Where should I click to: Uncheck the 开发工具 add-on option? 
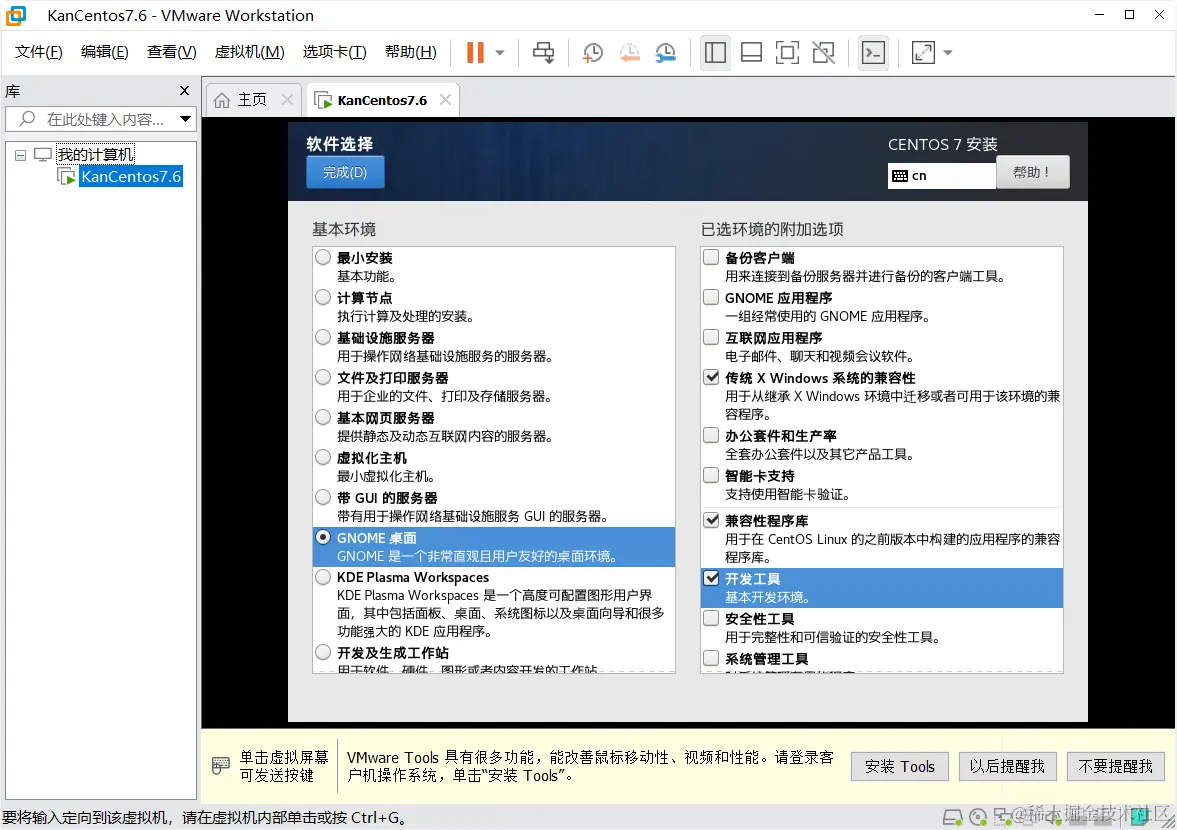pos(712,578)
